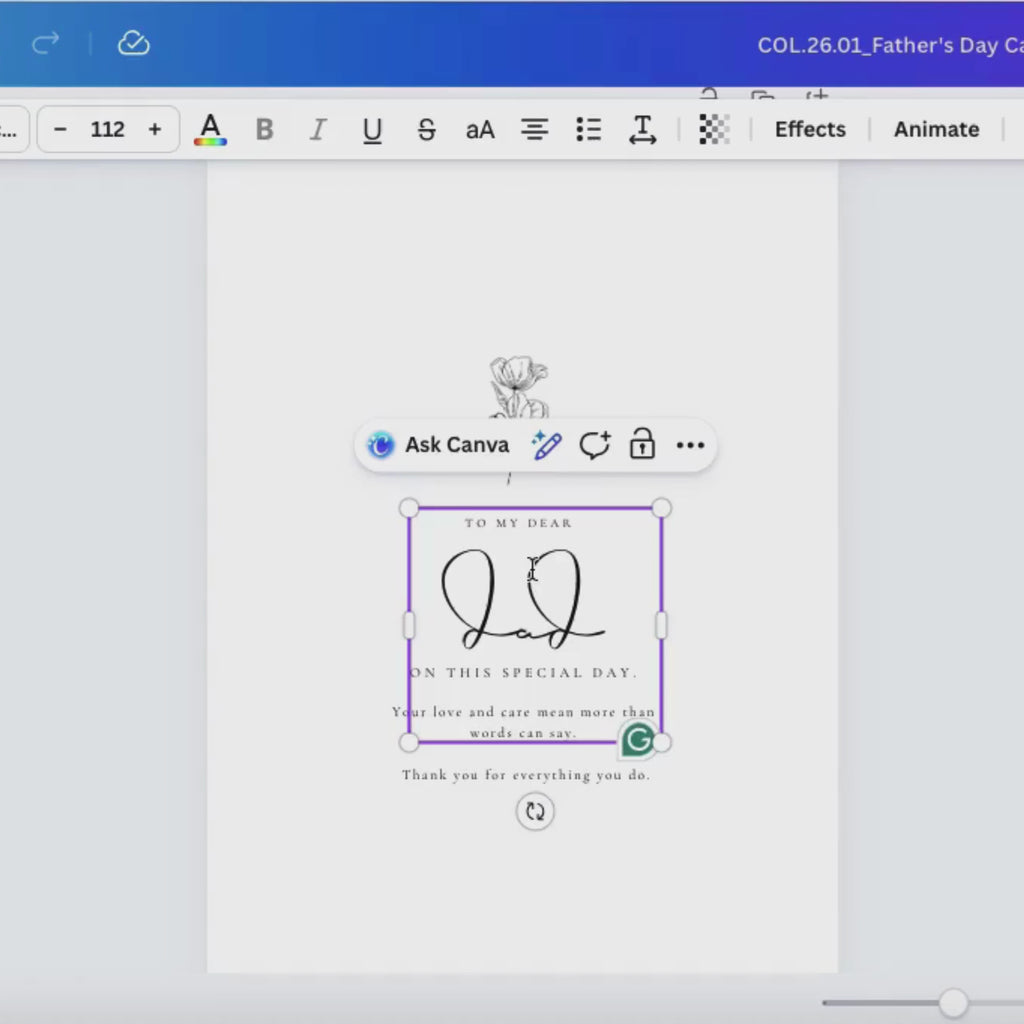Click the zoom slider knob
Screen dimensions: 1024x1024
pyautogui.click(x=953, y=1002)
